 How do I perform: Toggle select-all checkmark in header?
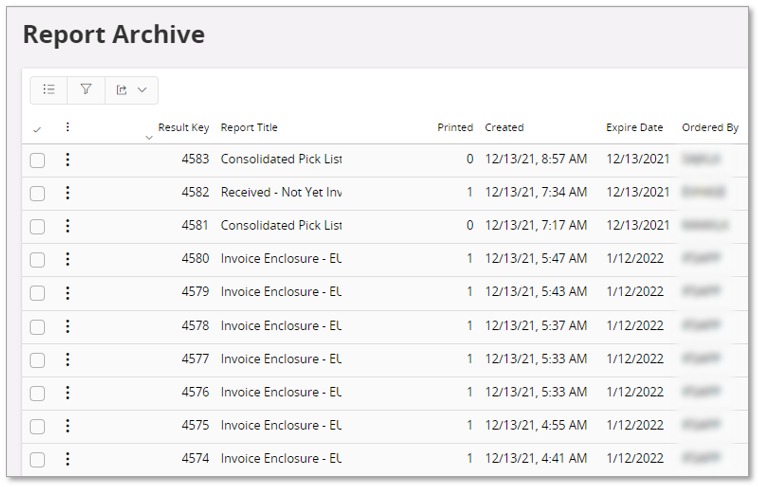[x=37, y=129]
